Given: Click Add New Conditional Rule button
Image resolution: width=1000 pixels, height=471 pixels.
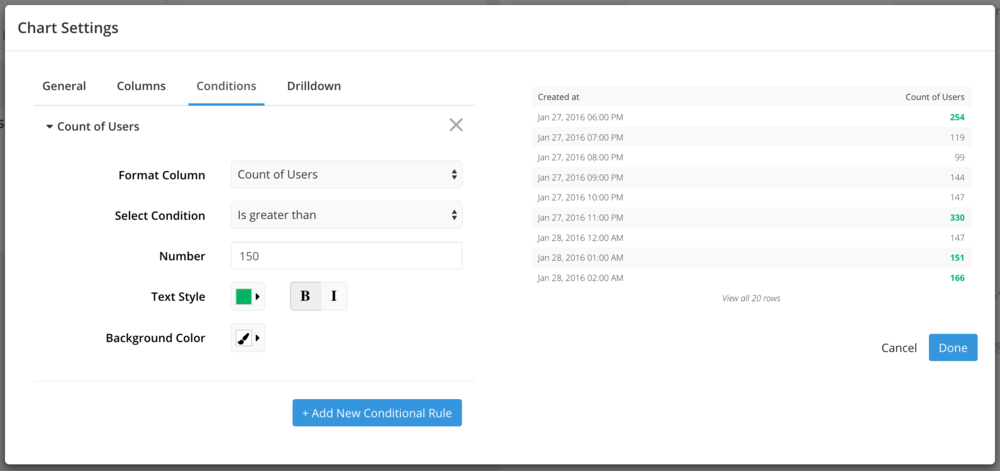Looking at the screenshot, I should (377, 413).
